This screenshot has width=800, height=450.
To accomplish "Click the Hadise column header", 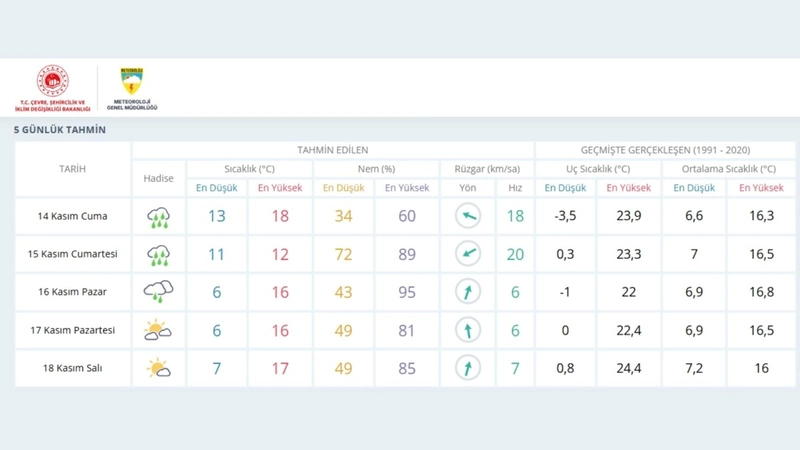I will click(x=158, y=178).
